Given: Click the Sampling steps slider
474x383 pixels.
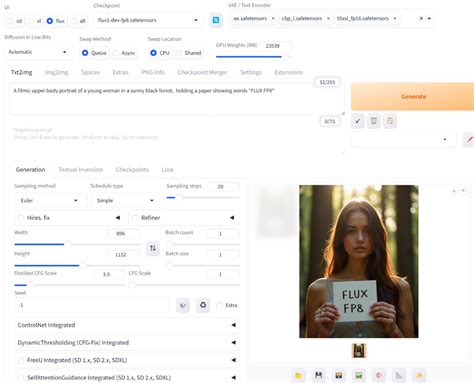Looking at the screenshot, I should coord(203,198).
